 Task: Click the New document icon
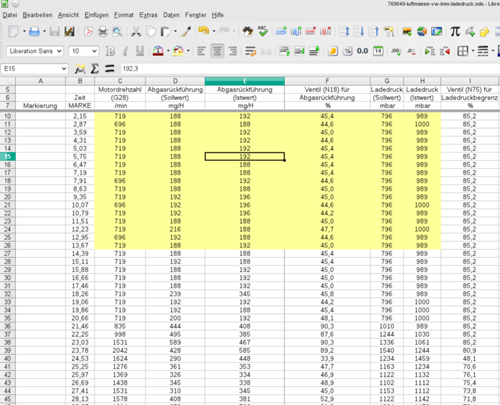(x=13, y=32)
